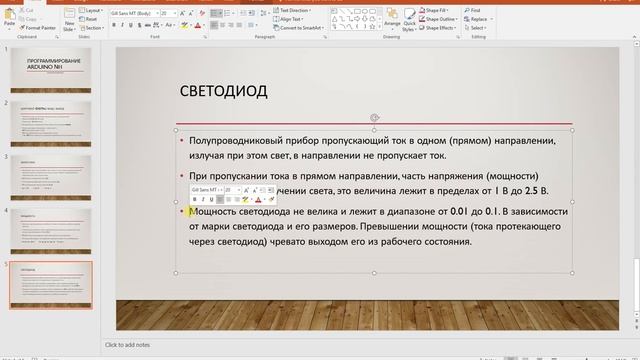
Task: Click Cut in the Clipboard group
Action: point(27,10)
